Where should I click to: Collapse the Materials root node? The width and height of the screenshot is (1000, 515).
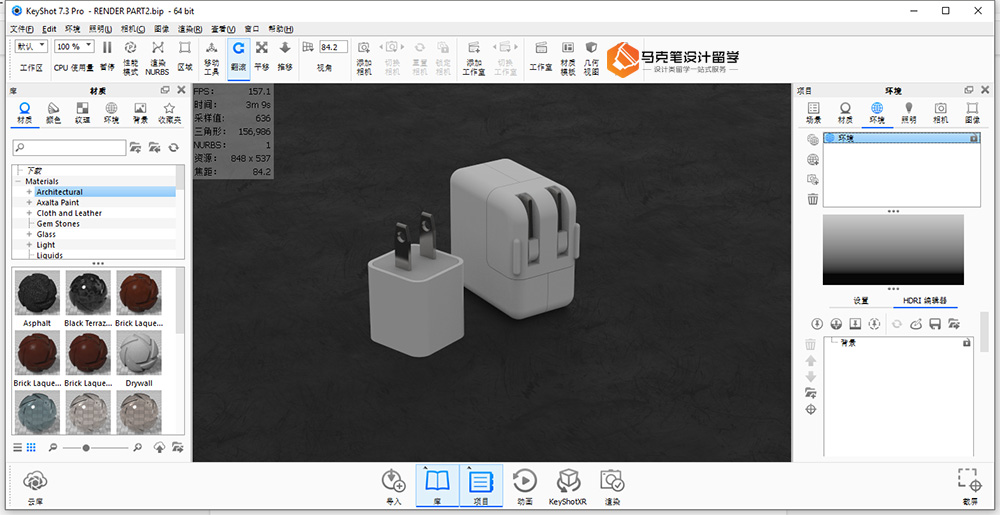(x=19, y=182)
